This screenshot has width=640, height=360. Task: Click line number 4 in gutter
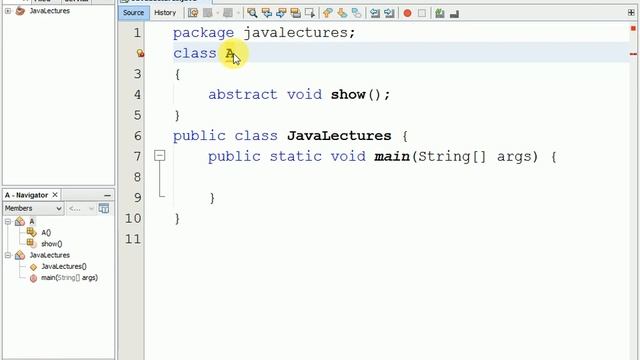(137, 95)
